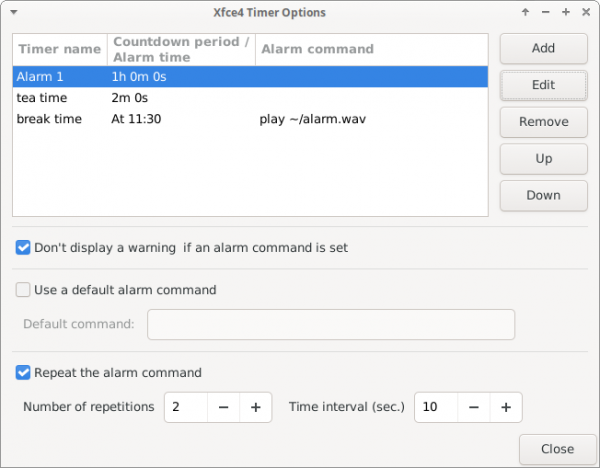Maximize the Timer Options window

point(566,12)
